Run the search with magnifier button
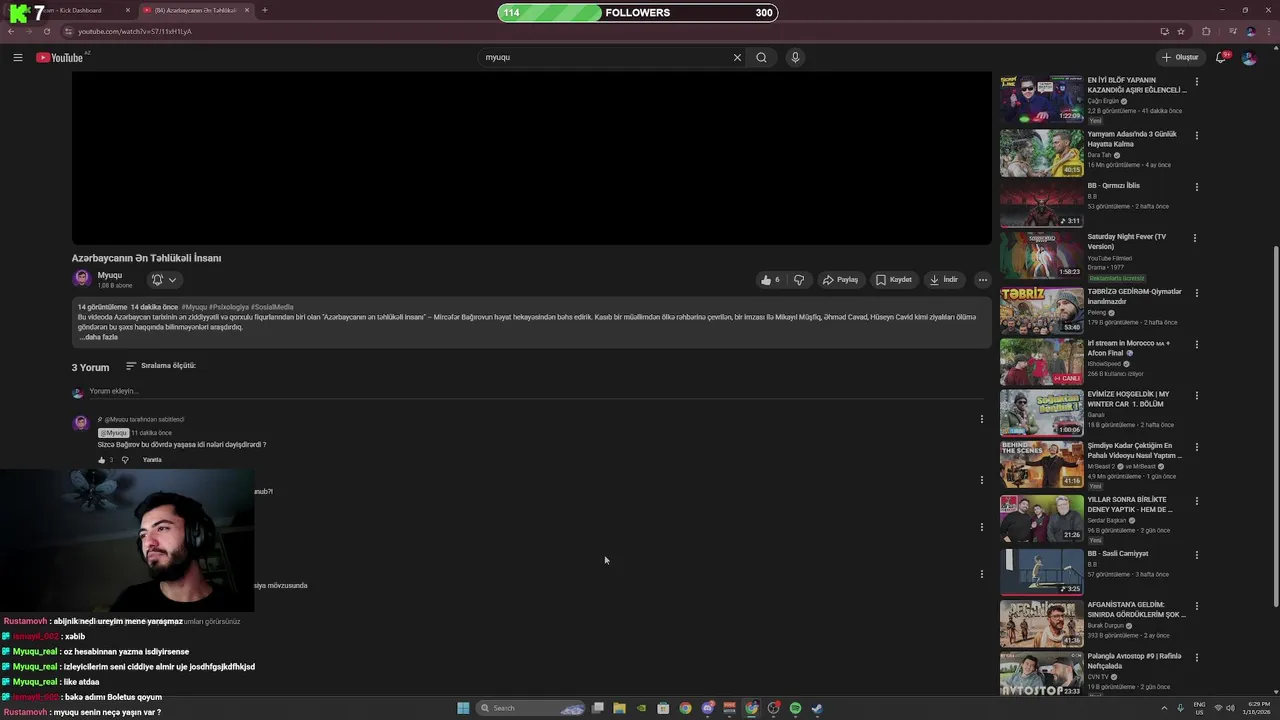 [761, 57]
